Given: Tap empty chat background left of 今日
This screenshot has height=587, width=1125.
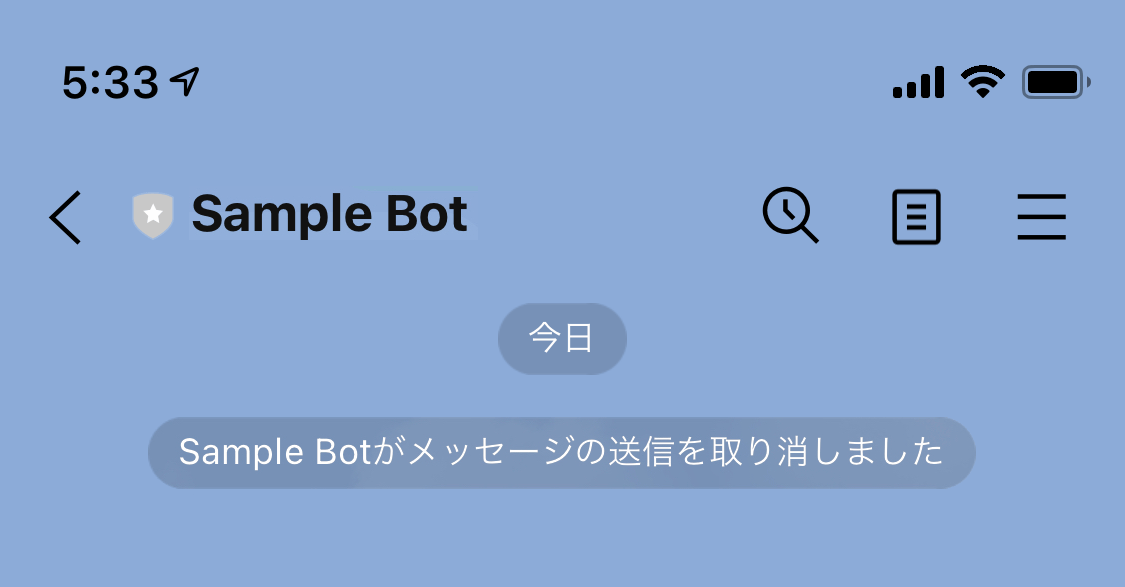Looking at the screenshot, I should pos(250,338).
